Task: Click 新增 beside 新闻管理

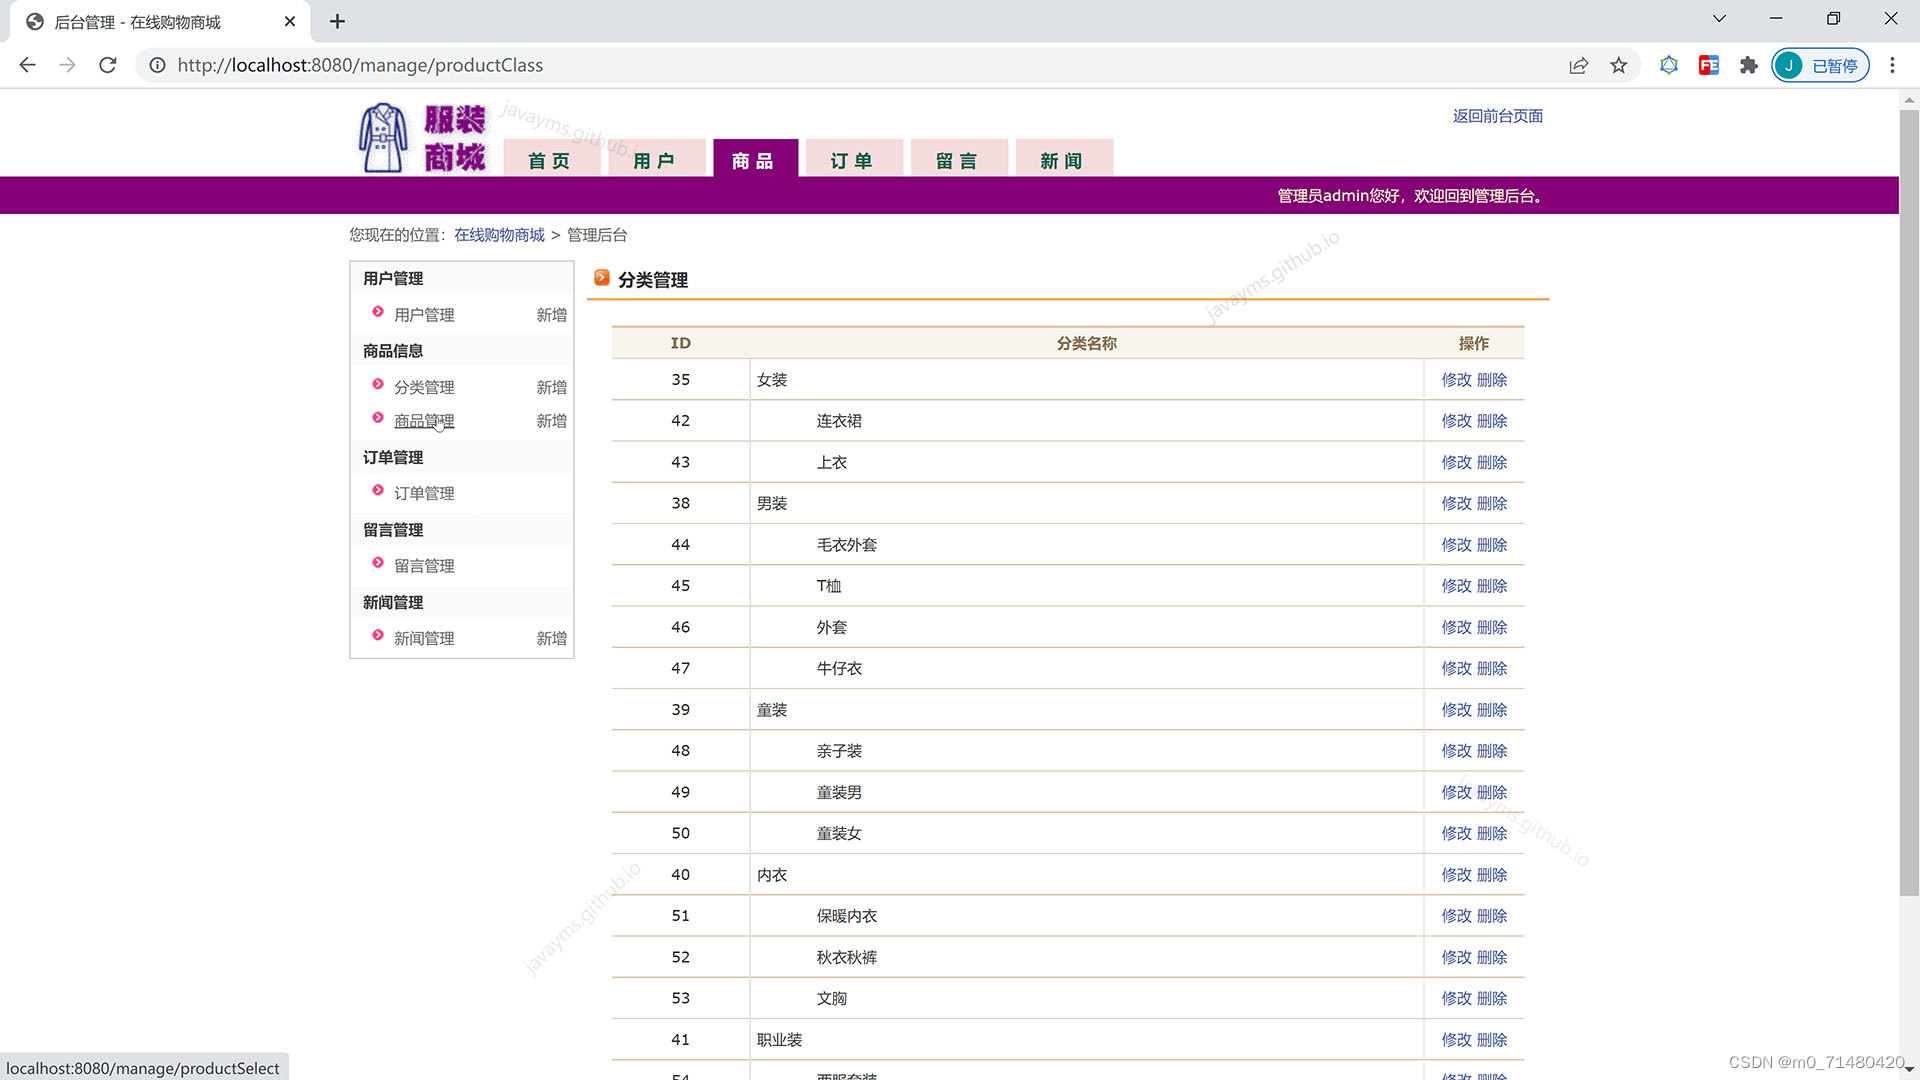Action: coord(551,638)
